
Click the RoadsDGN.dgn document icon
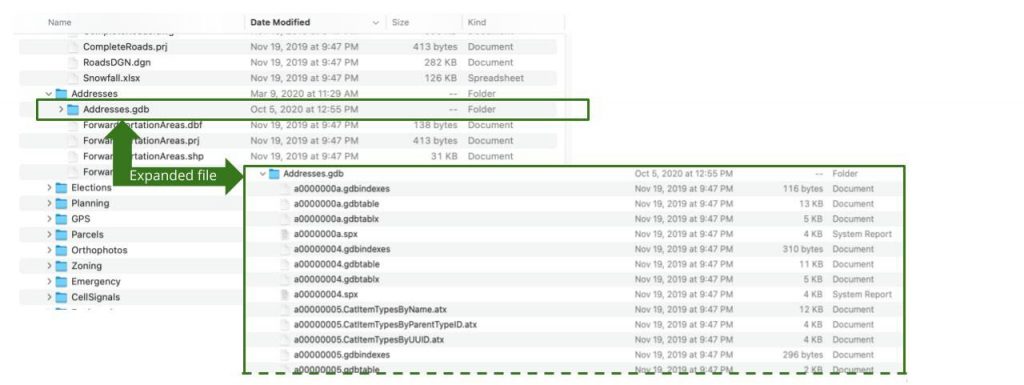(x=73, y=63)
